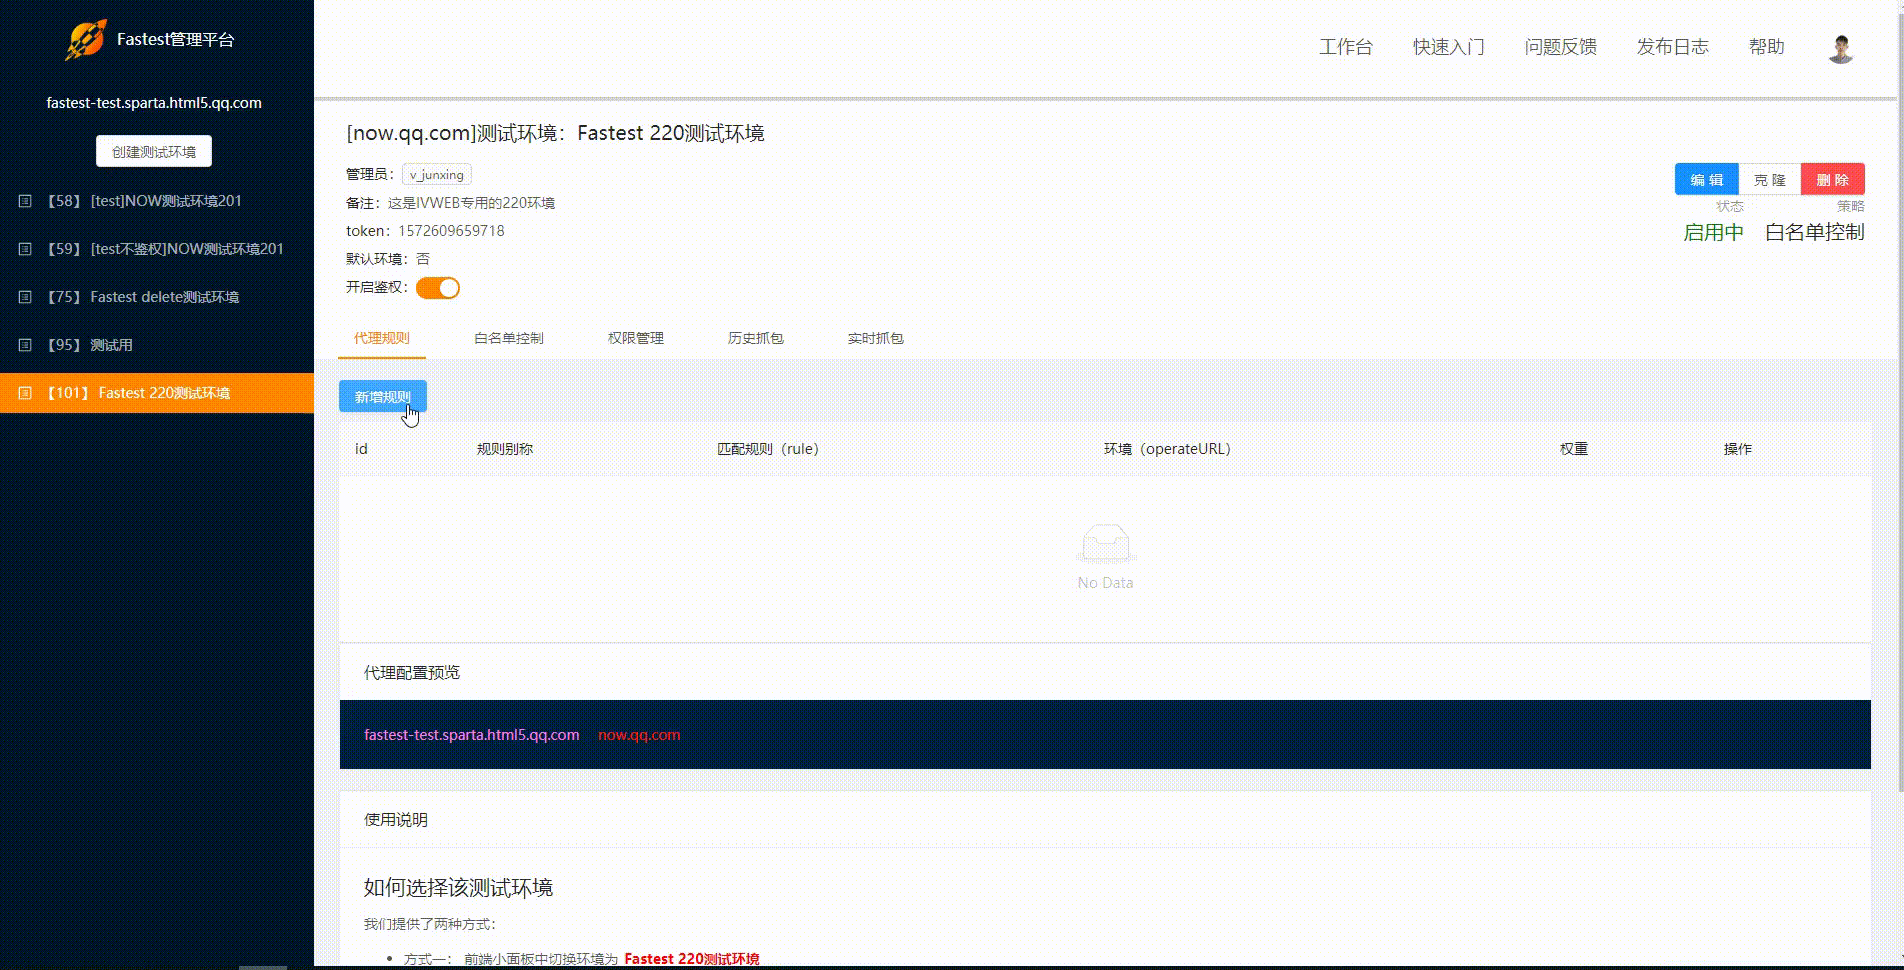1904x970 pixels.
Task: Select 【75】Fastest delete测试环境 in sidebar
Action: click(157, 297)
